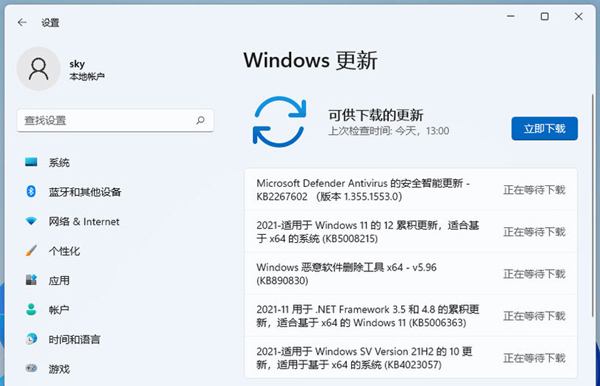Image resolution: width=600 pixels, height=386 pixels.
Task: Click 正在等待下载 status for KB890830
Action: [534, 274]
